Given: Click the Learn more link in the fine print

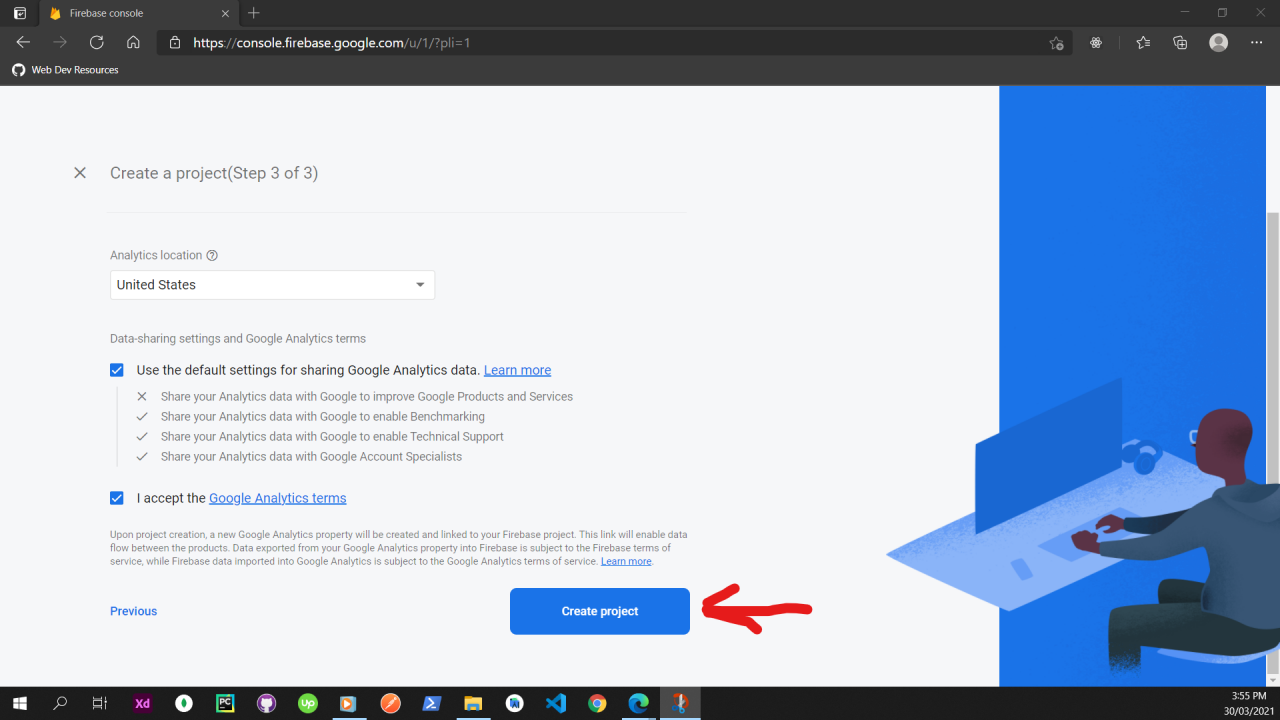Looking at the screenshot, I should tap(626, 562).
